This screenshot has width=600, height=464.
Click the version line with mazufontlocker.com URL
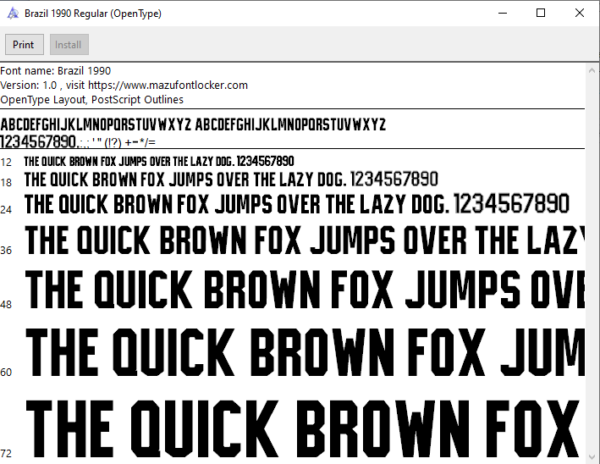[x=124, y=85]
